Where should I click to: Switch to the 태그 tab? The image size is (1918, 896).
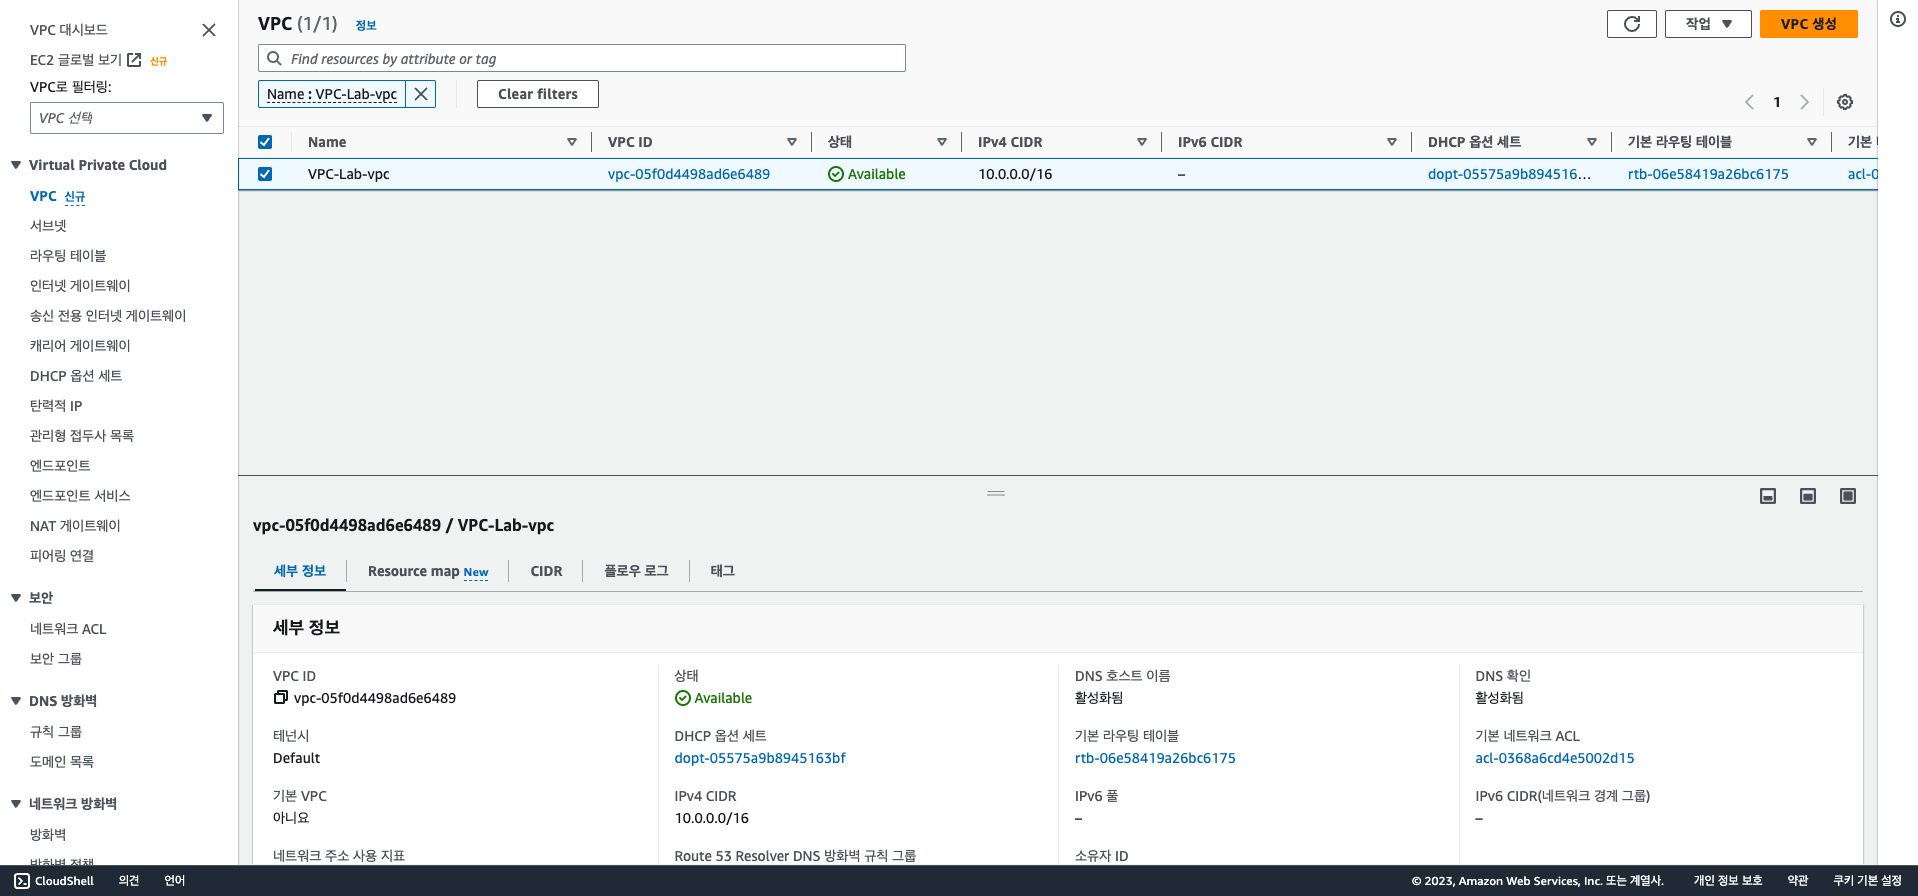[x=723, y=571]
